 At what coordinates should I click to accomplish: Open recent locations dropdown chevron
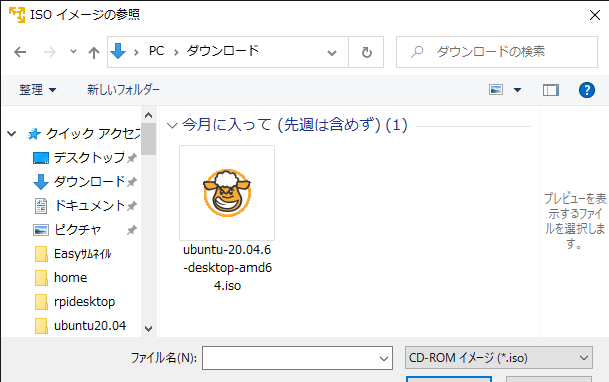coord(73,52)
